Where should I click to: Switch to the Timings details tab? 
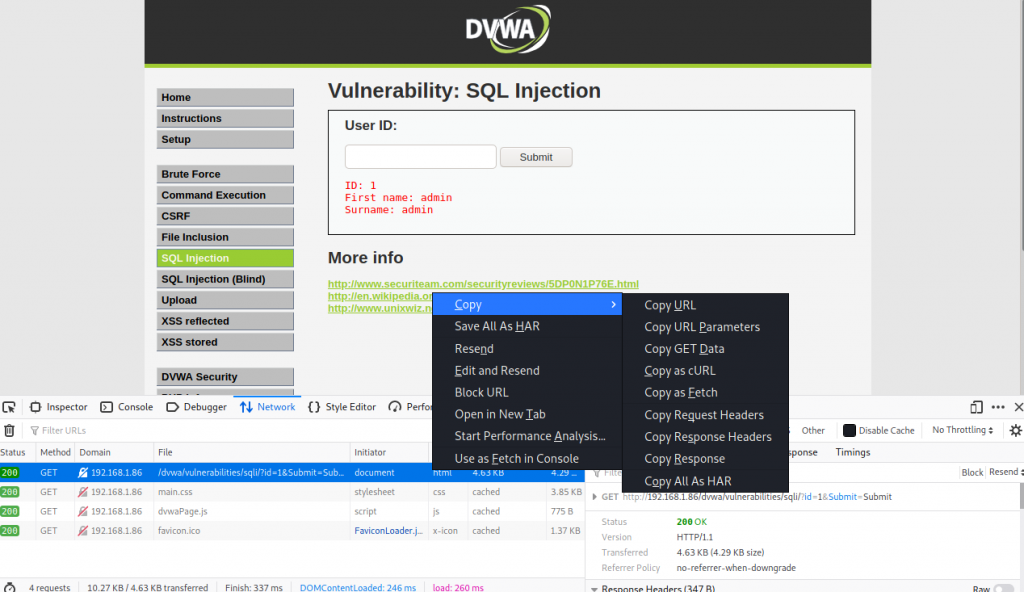tap(853, 452)
